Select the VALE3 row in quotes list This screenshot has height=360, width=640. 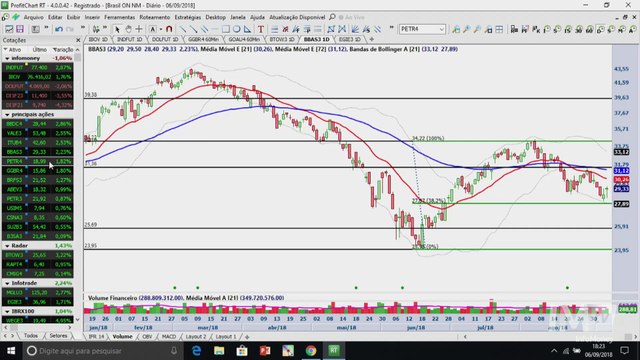point(38,133)
